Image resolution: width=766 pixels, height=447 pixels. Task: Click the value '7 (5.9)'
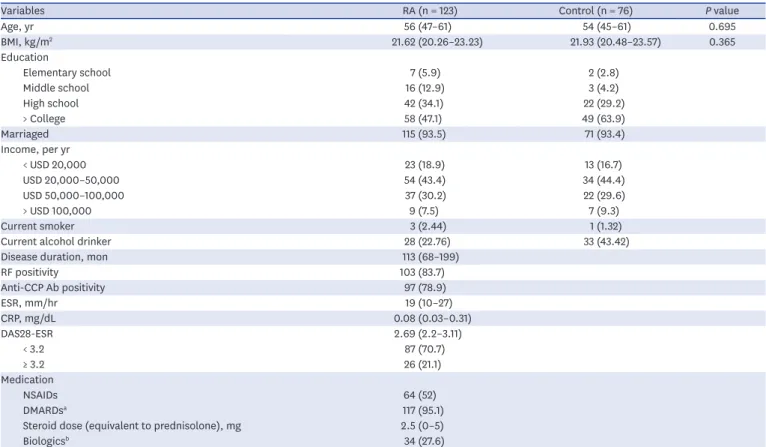tap(426, 73)
